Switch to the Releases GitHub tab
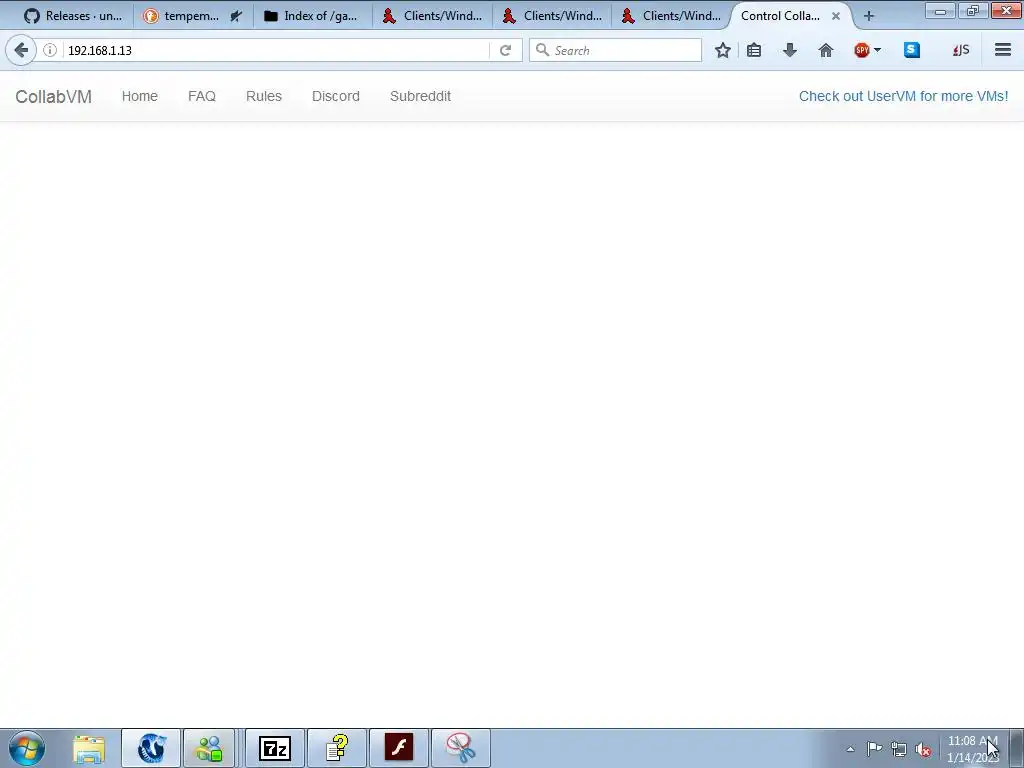This screenshot has width=1024, height=768. (x=73, y=16)
